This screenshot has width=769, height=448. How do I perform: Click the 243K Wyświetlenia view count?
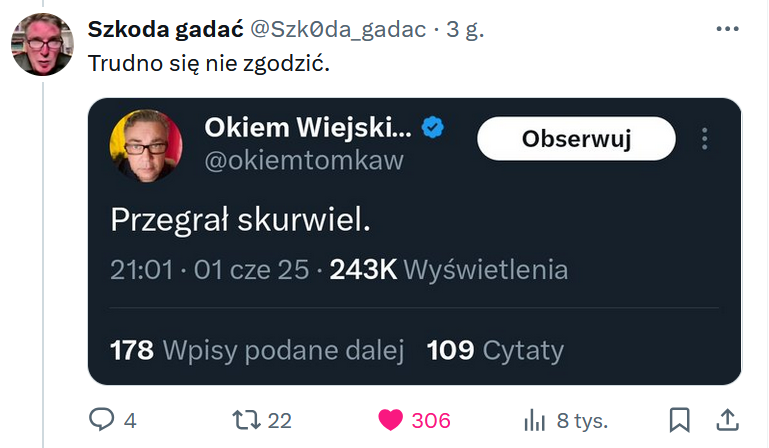pos(450,269)
